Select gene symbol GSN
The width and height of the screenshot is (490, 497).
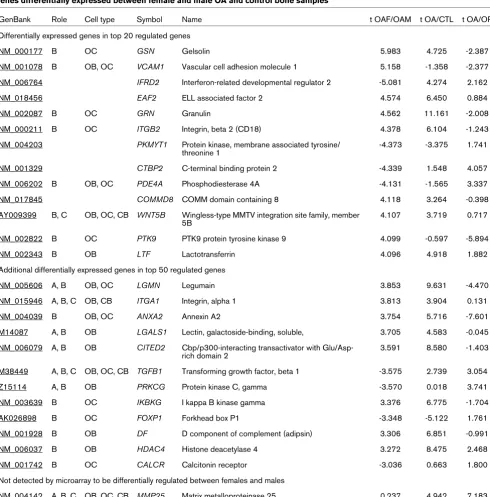[146, 51]
